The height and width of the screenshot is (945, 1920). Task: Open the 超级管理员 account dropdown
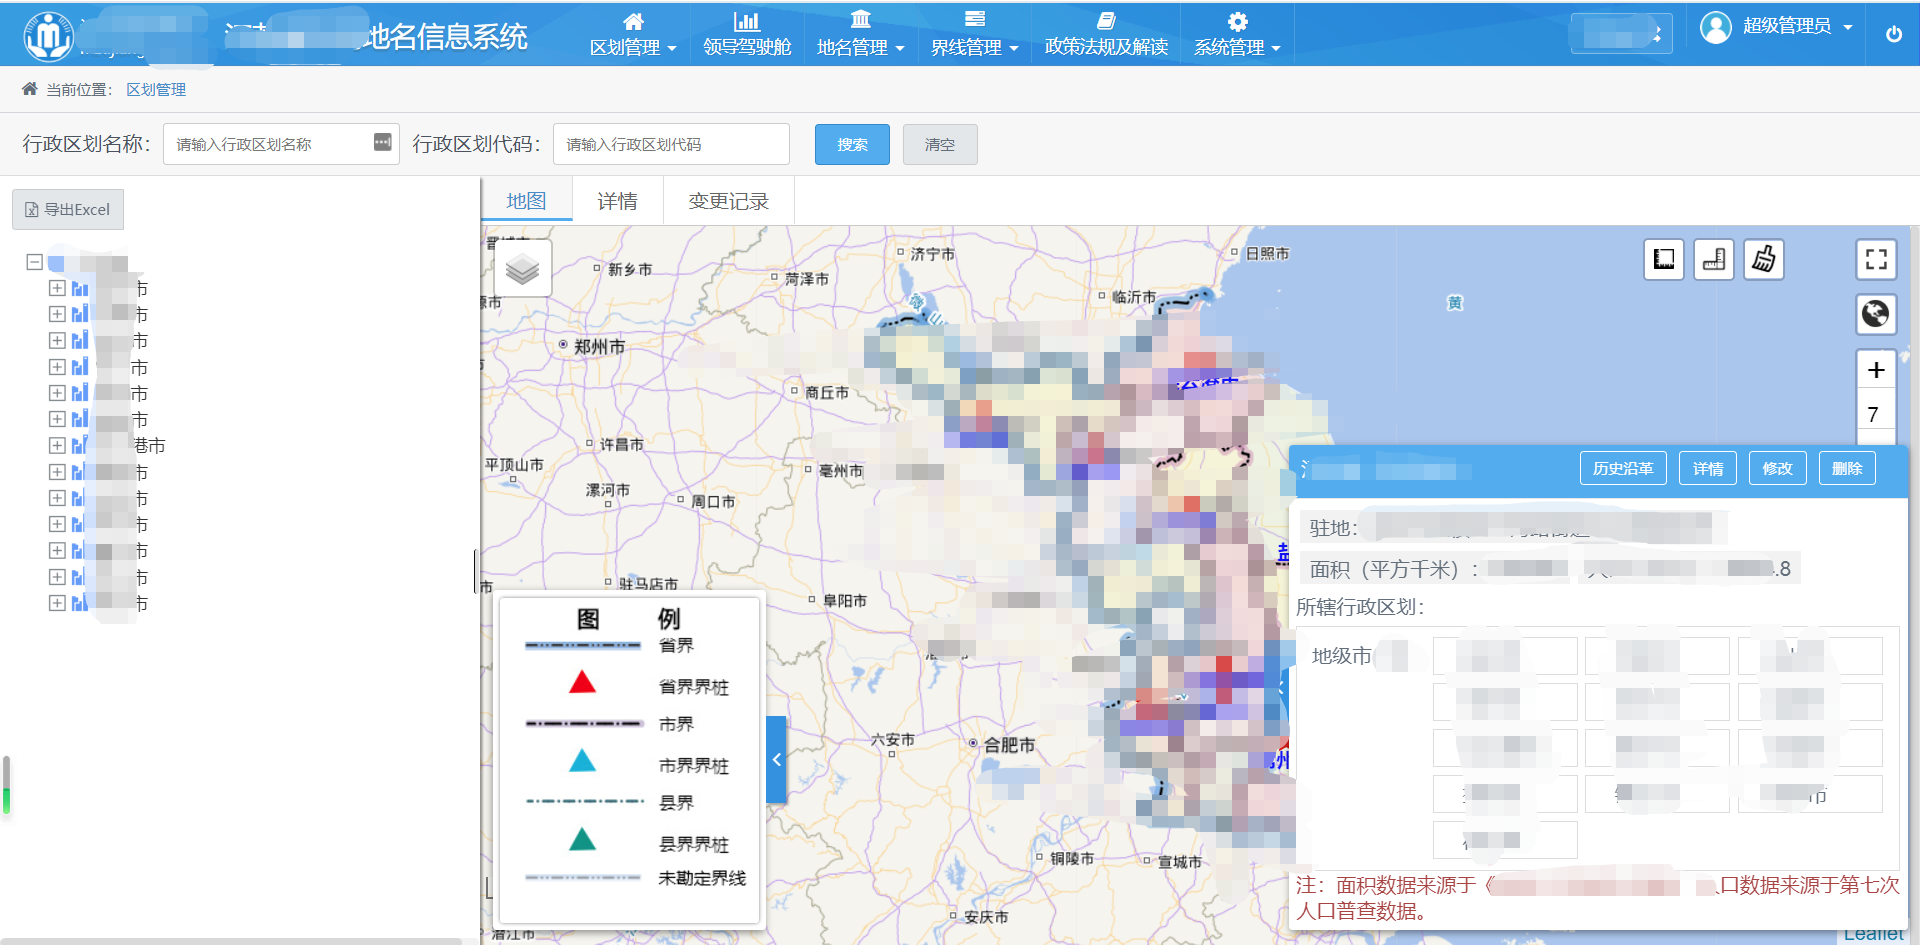1797,27
